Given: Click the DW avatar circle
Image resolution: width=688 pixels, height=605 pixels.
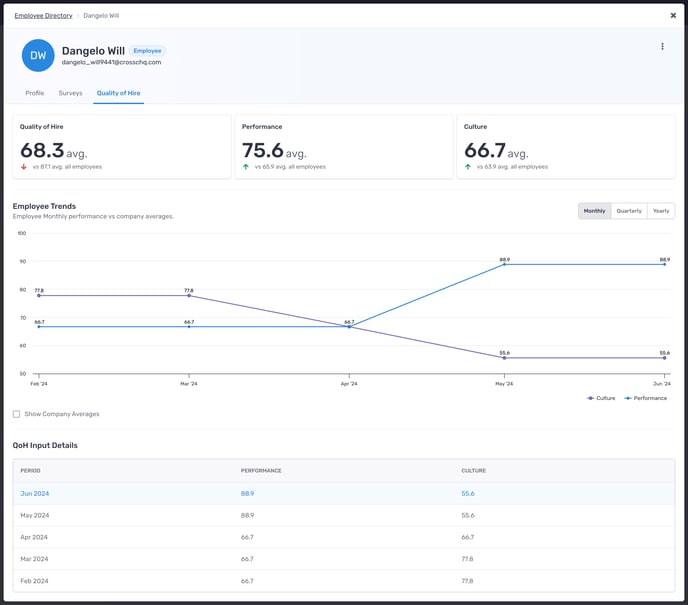Looking at the screenshot, I should 38,56.
